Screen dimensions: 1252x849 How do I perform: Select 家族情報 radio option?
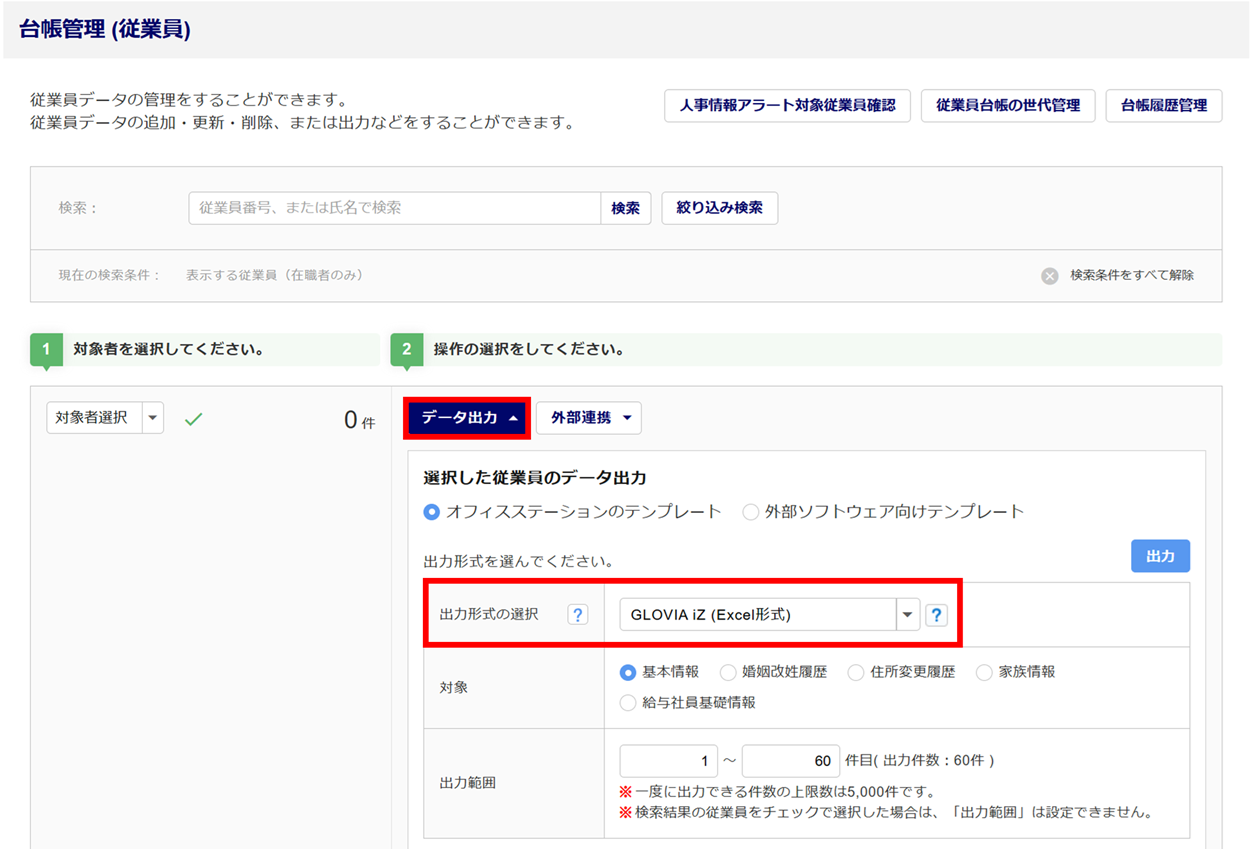[984, 672]
